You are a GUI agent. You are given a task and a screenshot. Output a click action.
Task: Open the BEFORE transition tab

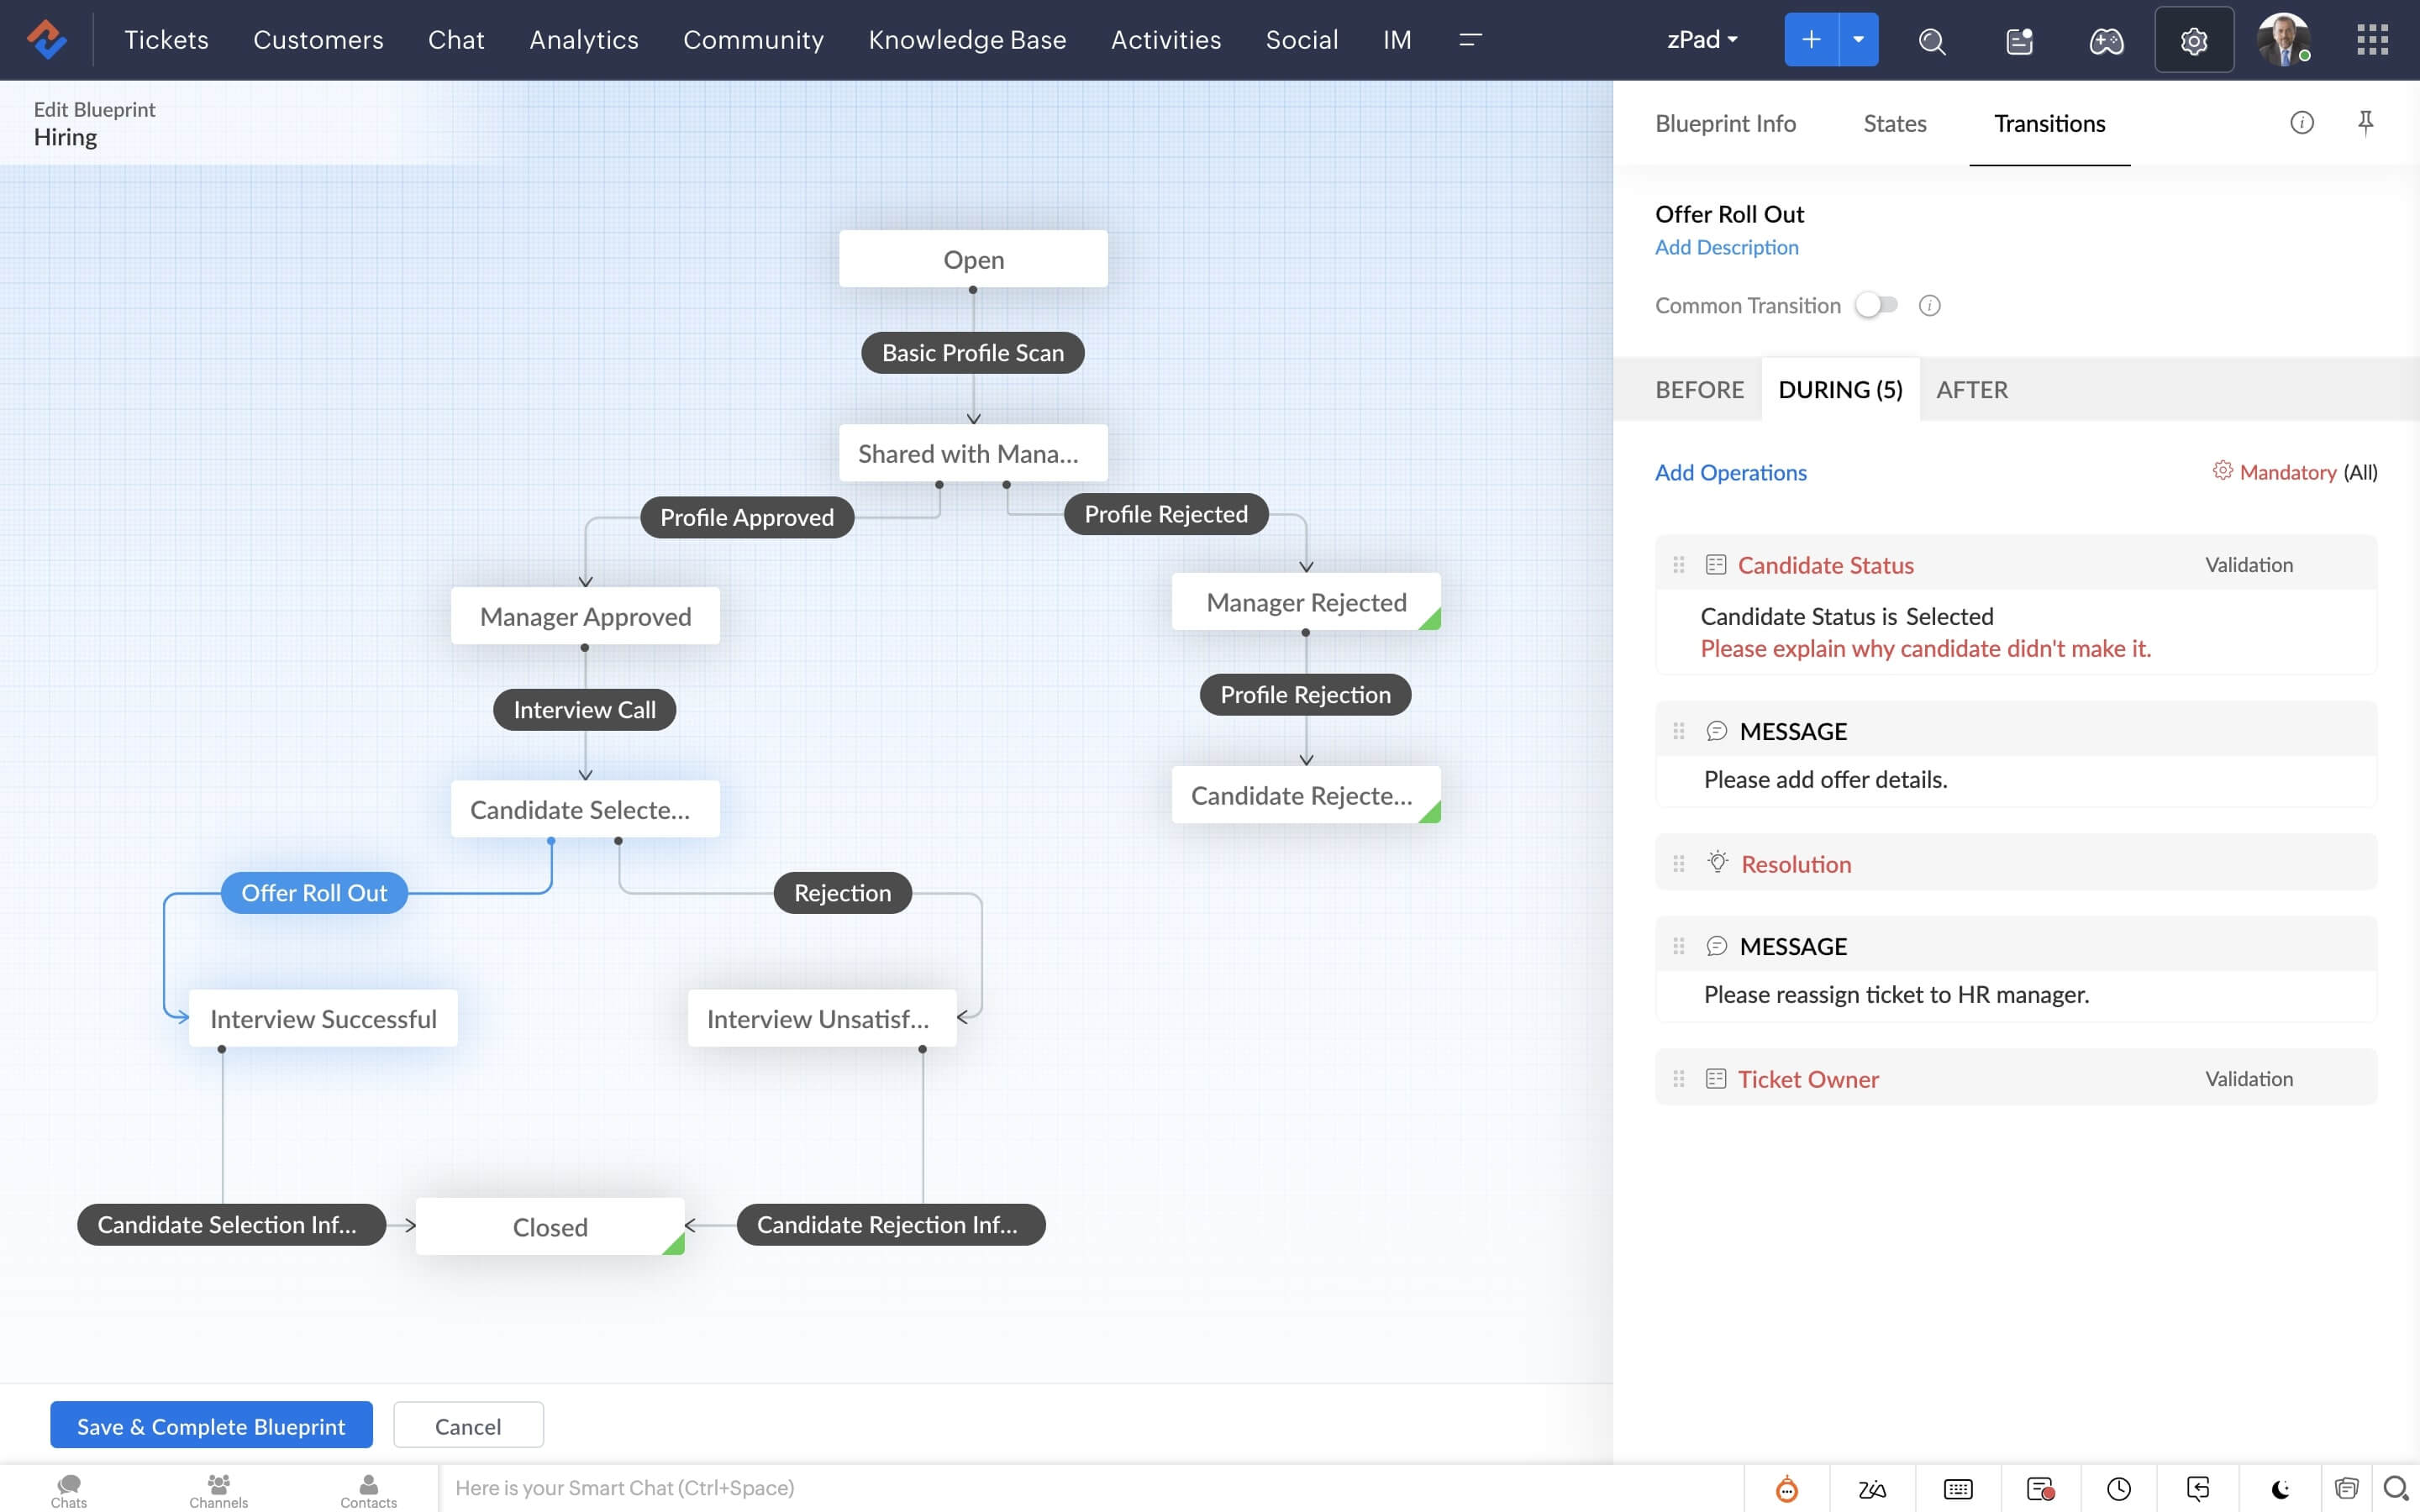click(1699, 386)
